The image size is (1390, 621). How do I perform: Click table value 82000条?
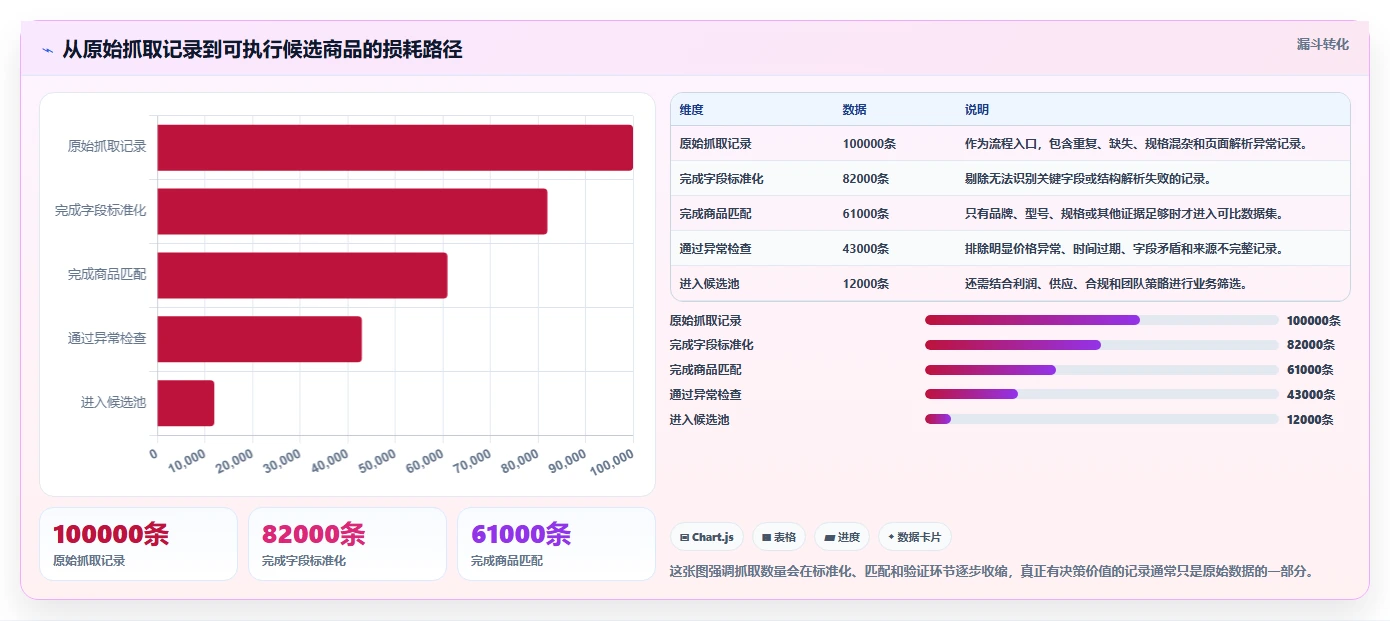tap(866, 179)
